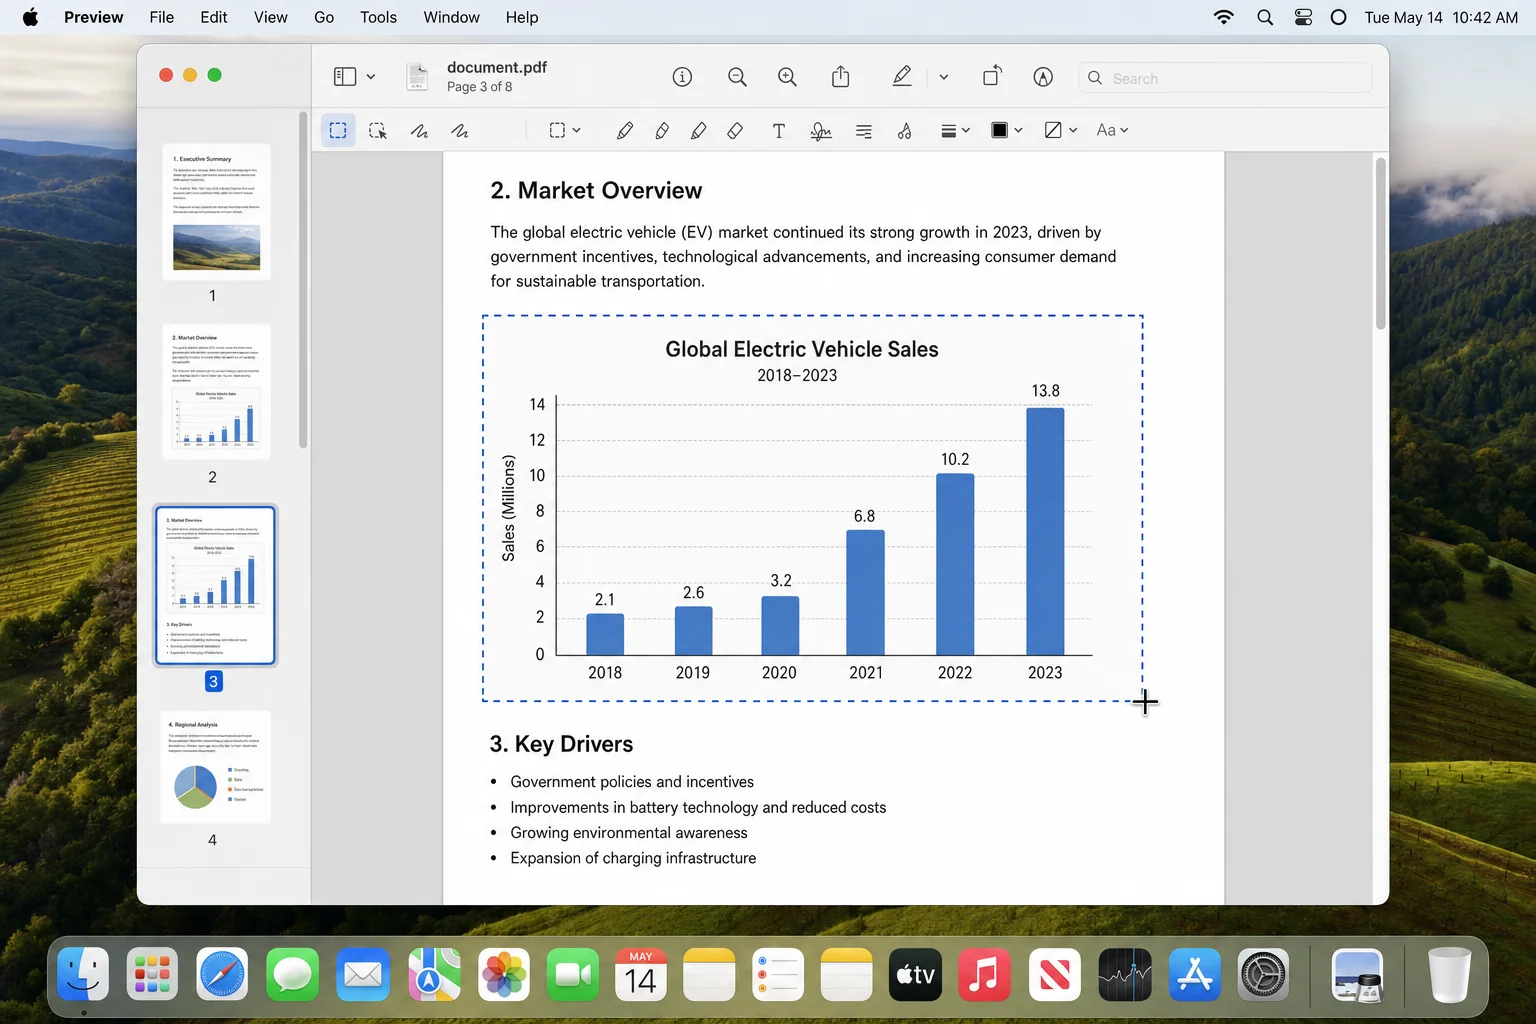The width and height of the screenshot is (1536, 1024).
Task: Select the Rectangular Selection tool
Action: coord(338,130)
